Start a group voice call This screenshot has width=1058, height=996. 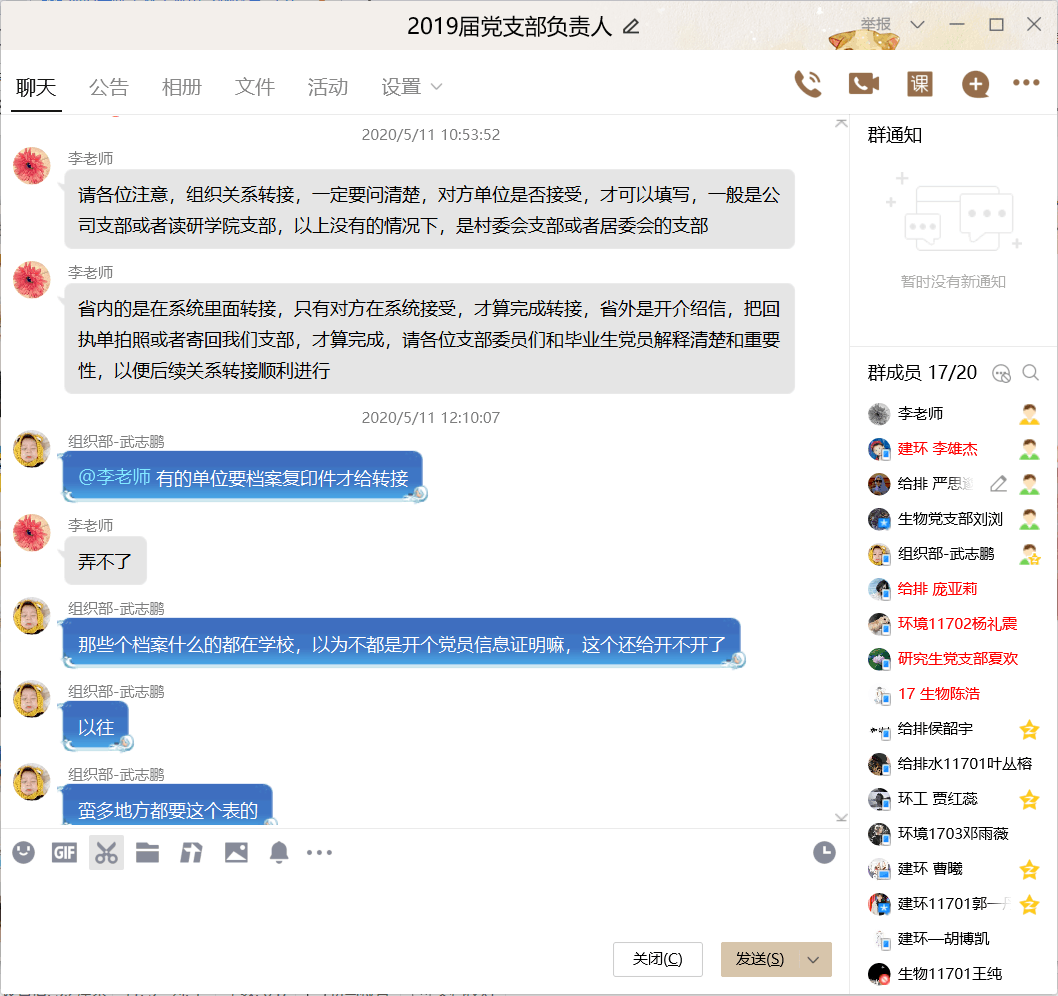pos(807,84)
